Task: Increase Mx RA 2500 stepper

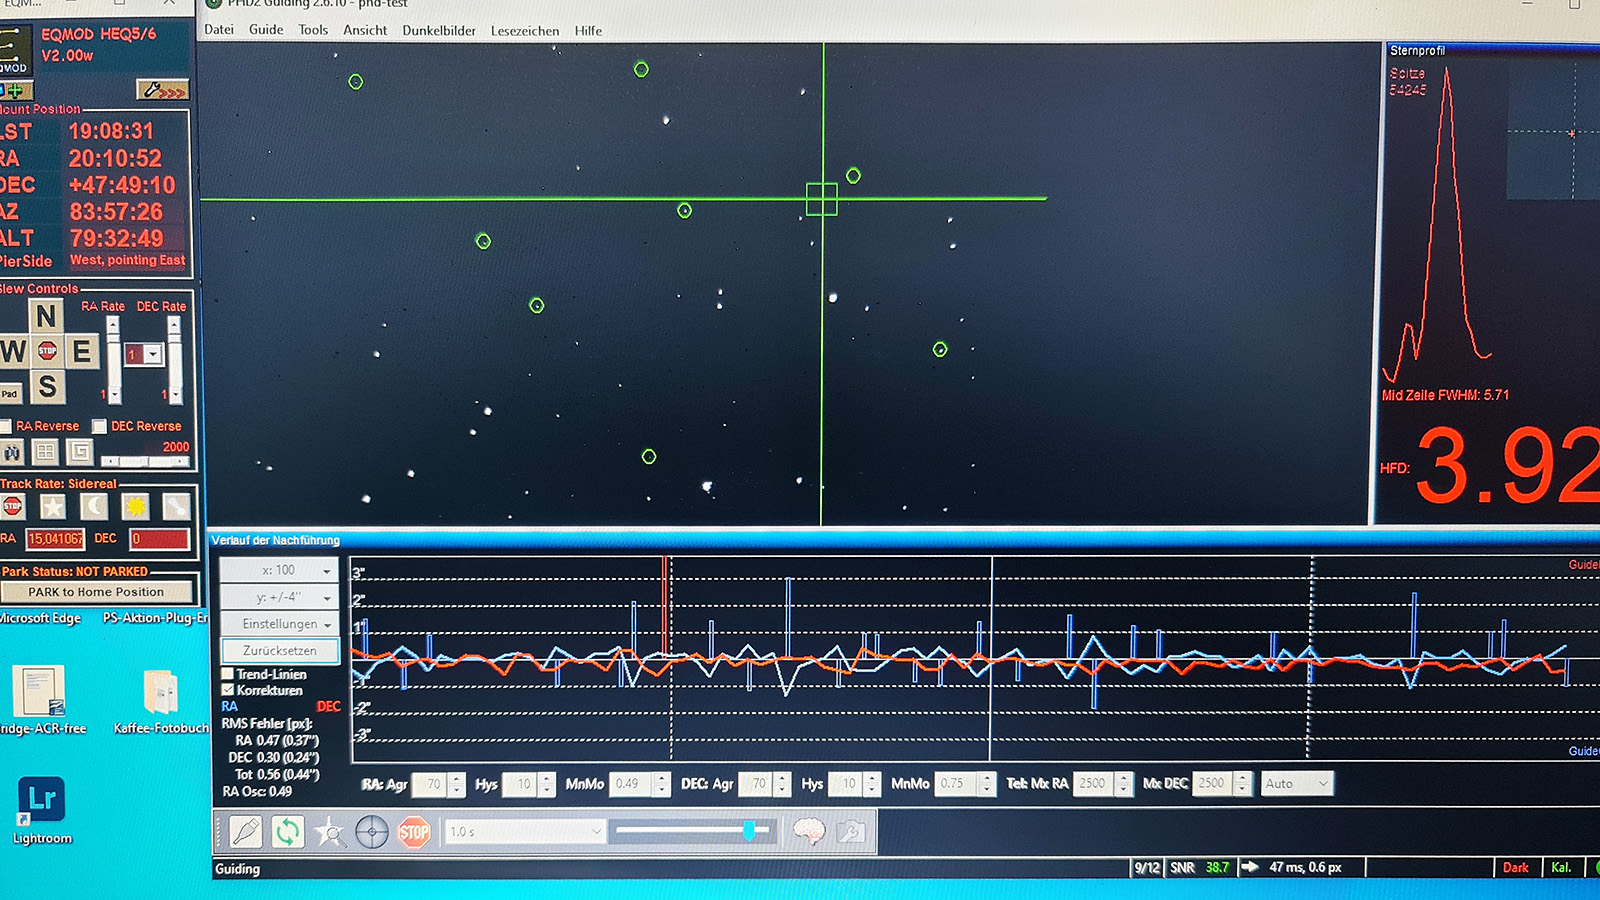Action: coord(1123,778)
